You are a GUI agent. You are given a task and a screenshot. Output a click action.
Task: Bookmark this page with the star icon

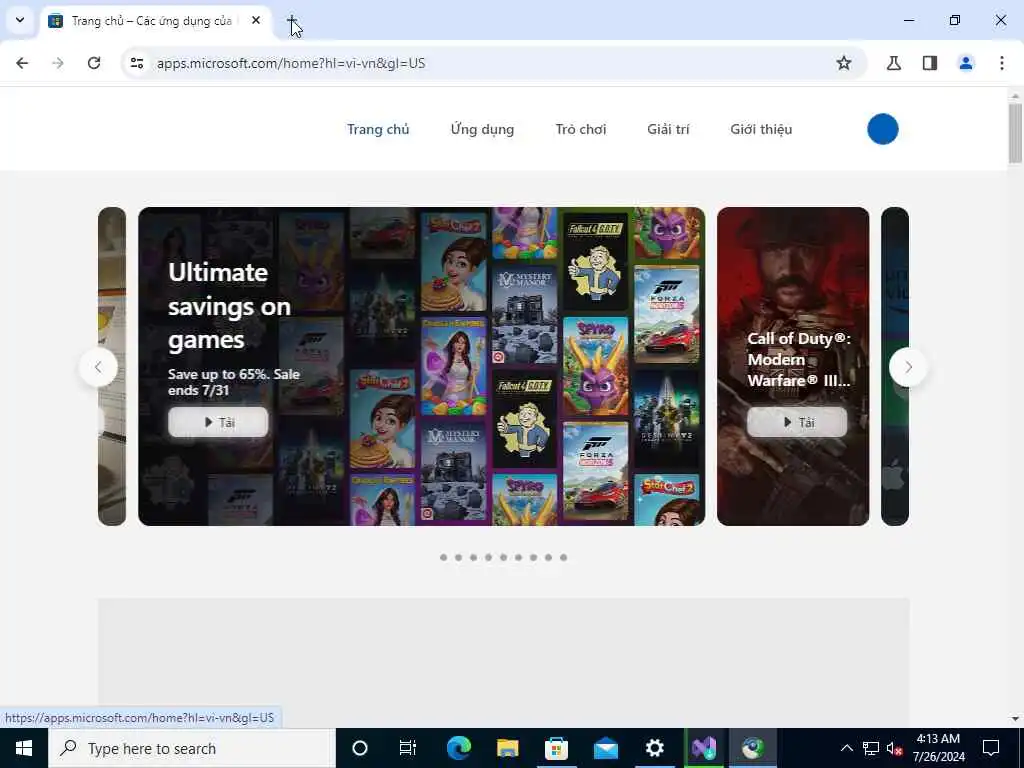pos(844,63)
